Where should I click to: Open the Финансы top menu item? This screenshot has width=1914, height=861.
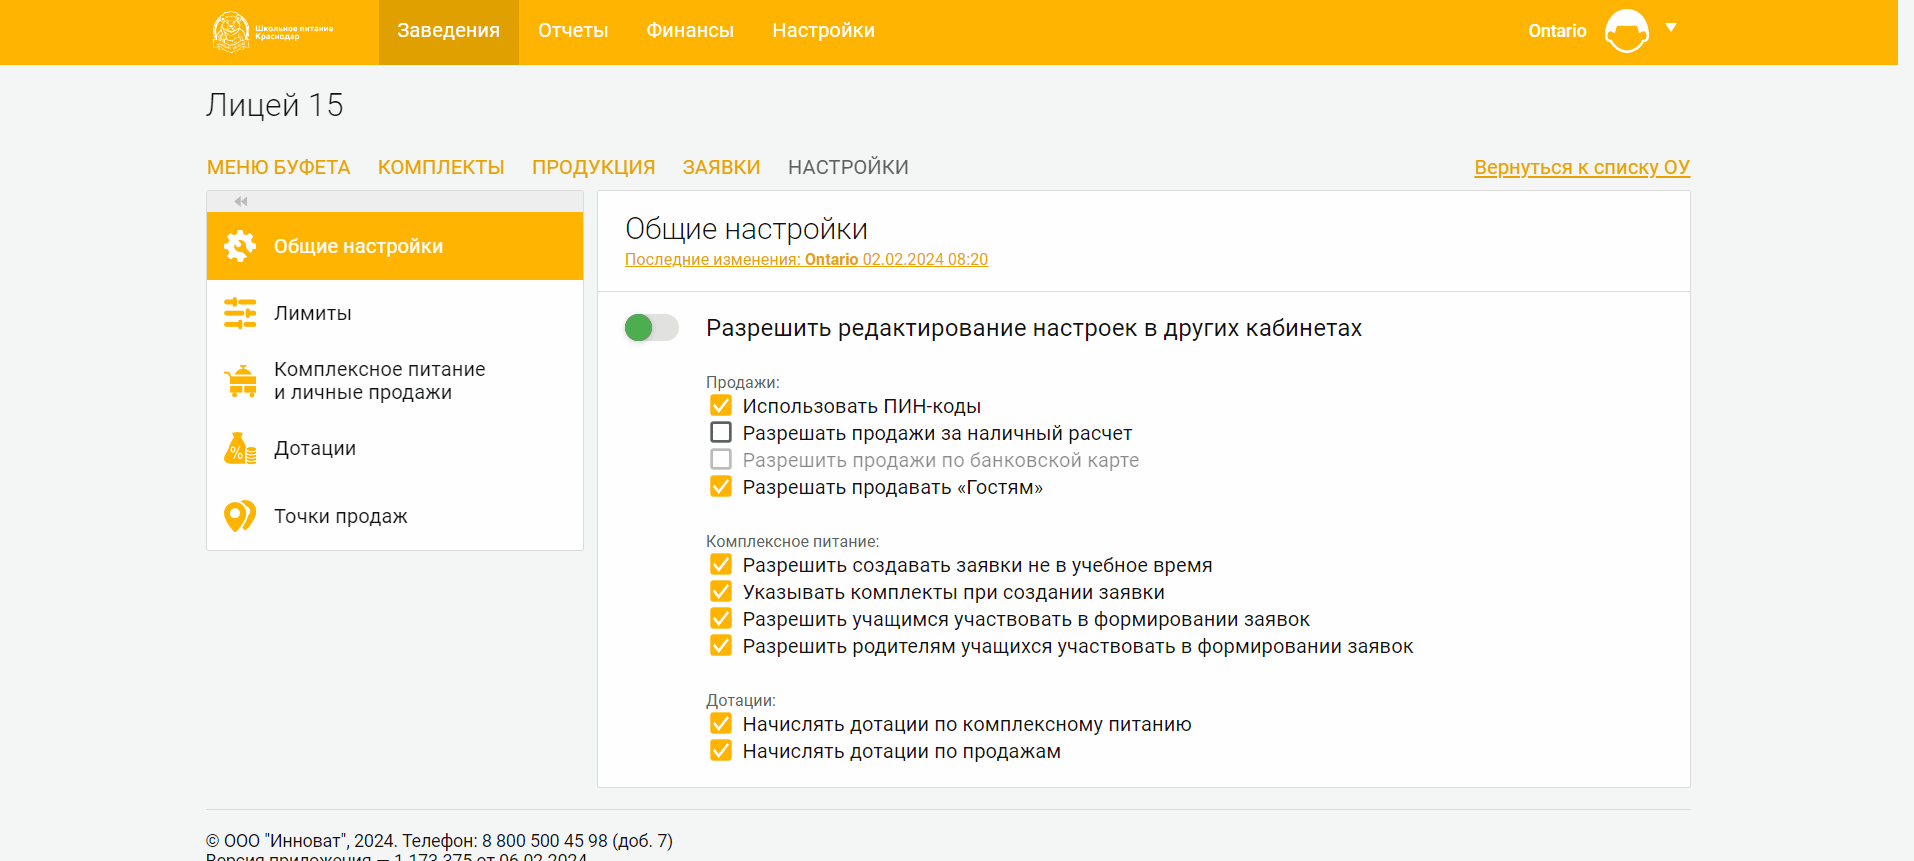point(690,31)
